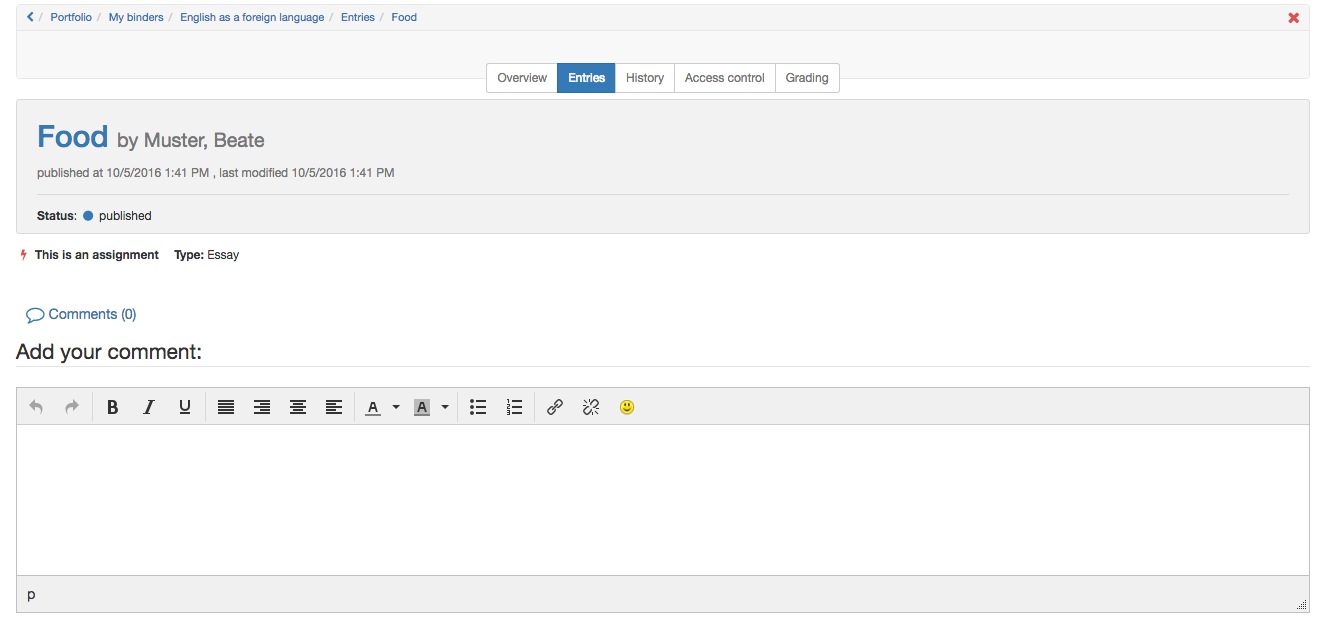Insert a bulleted list
Screen dimensions: 1326x627
click(478, 407)
